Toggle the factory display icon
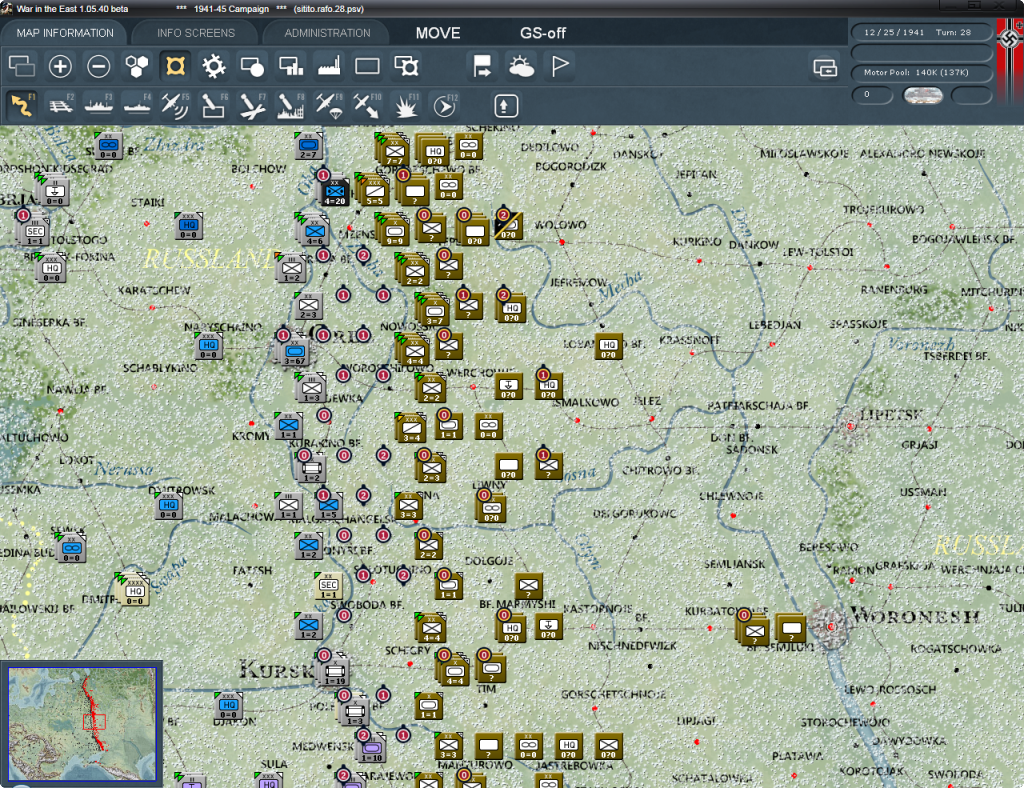The width and height of the screenshot is (1024, 788). 329,66
